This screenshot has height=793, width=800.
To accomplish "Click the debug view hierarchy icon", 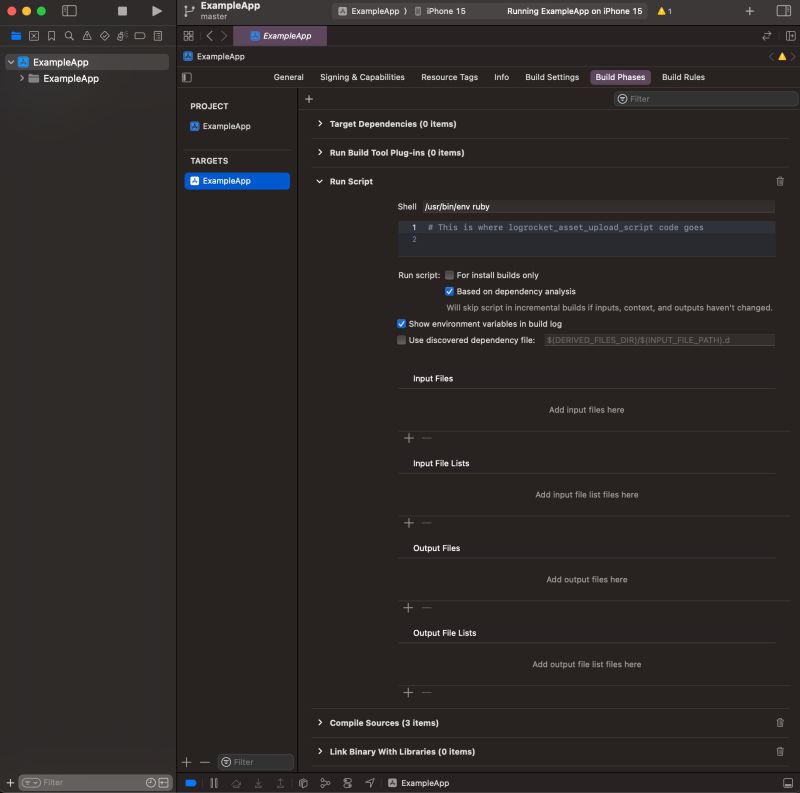I will click(303, 783).
